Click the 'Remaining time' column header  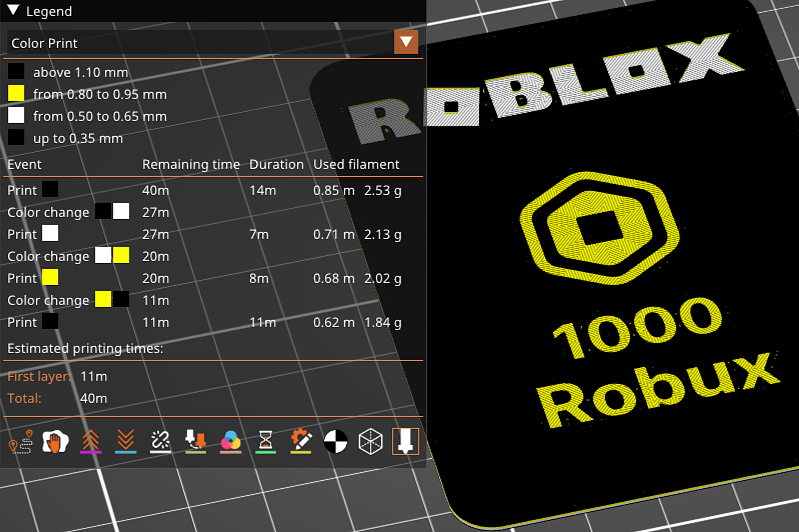191,165
